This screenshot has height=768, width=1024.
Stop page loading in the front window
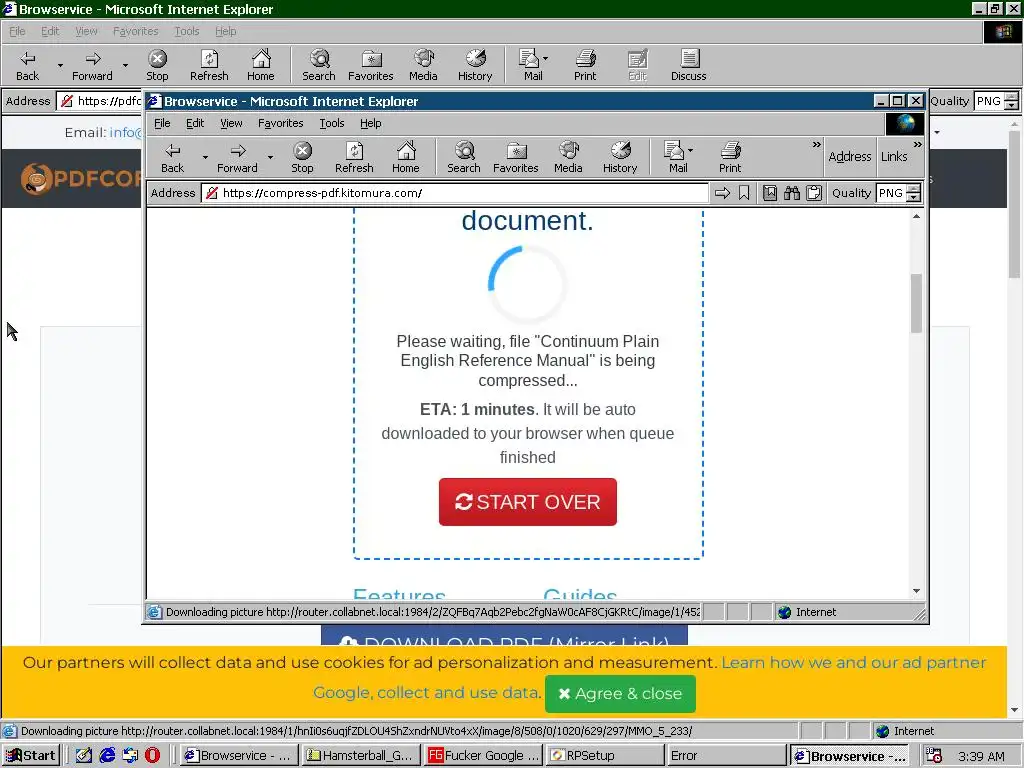(x=302, y=158)
